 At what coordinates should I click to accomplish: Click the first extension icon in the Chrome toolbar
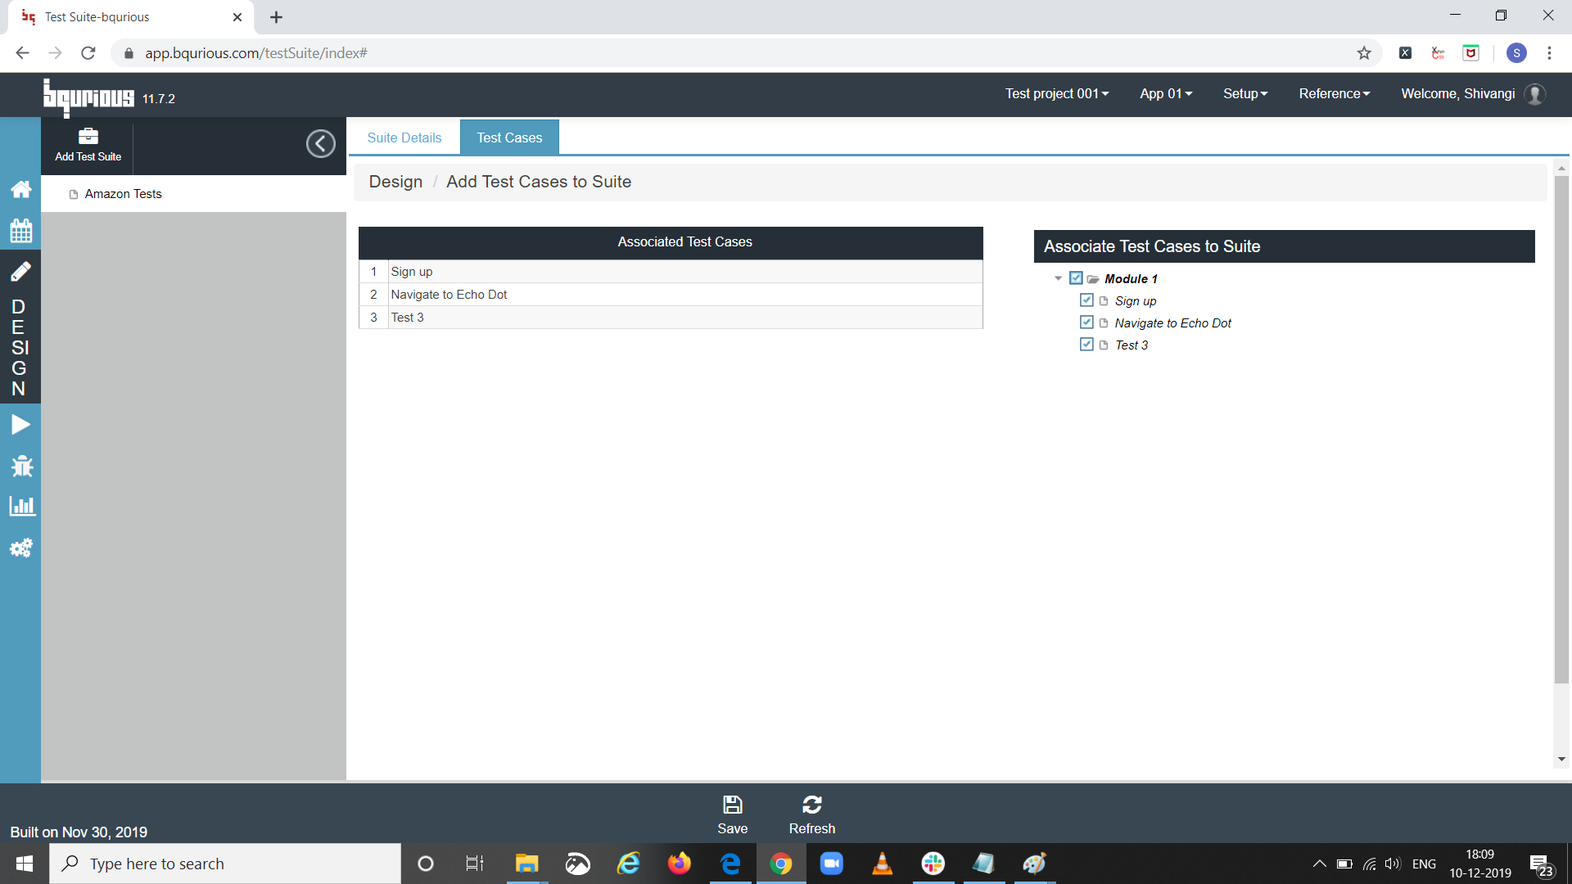point(1405,53)
